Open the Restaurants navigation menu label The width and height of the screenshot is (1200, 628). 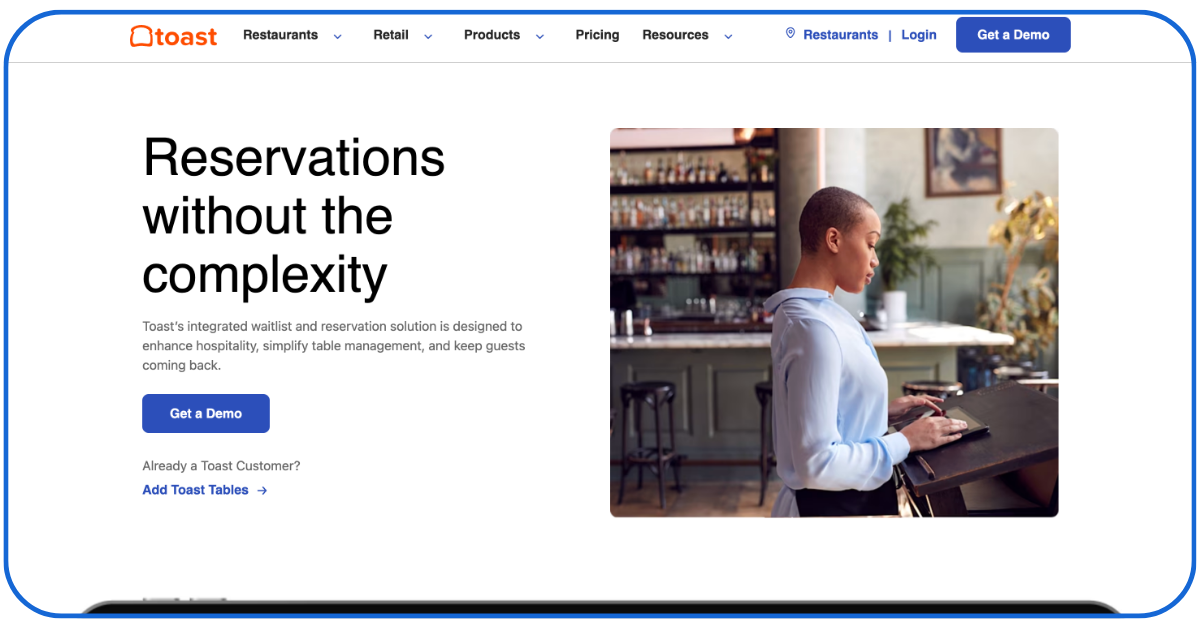(280, 35)
